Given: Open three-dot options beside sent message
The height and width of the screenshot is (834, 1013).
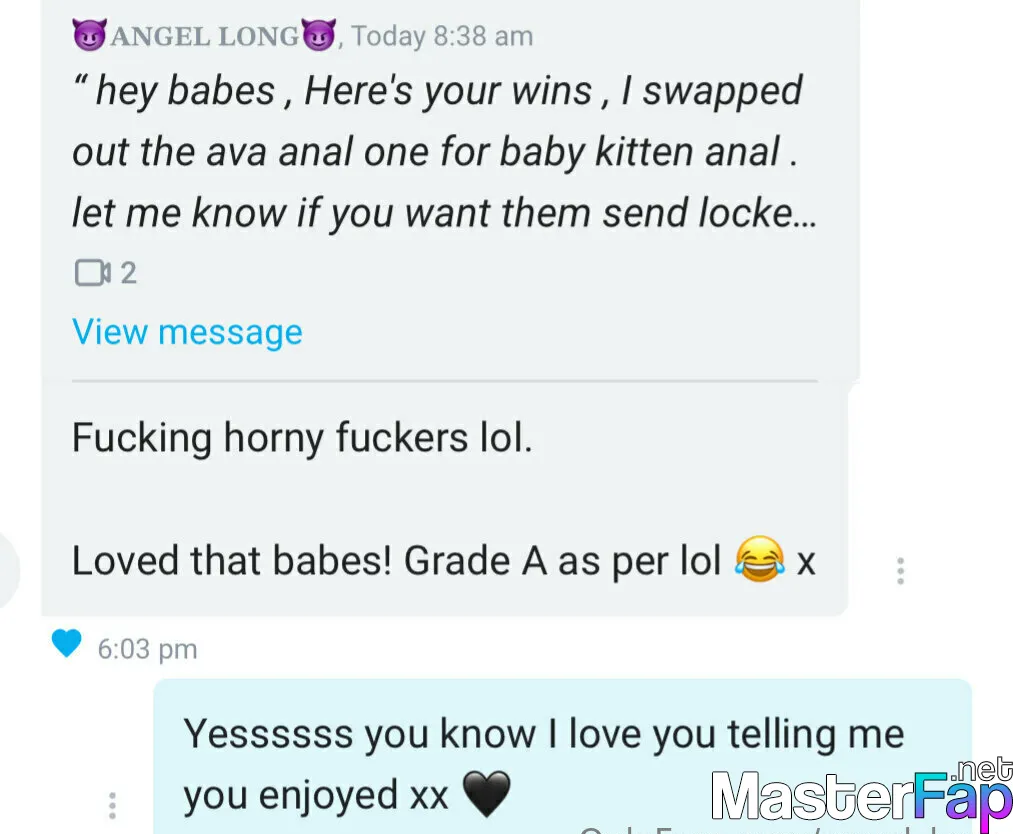Looking at the screenshot, I should pyautogui.click(x=112, y=806).
